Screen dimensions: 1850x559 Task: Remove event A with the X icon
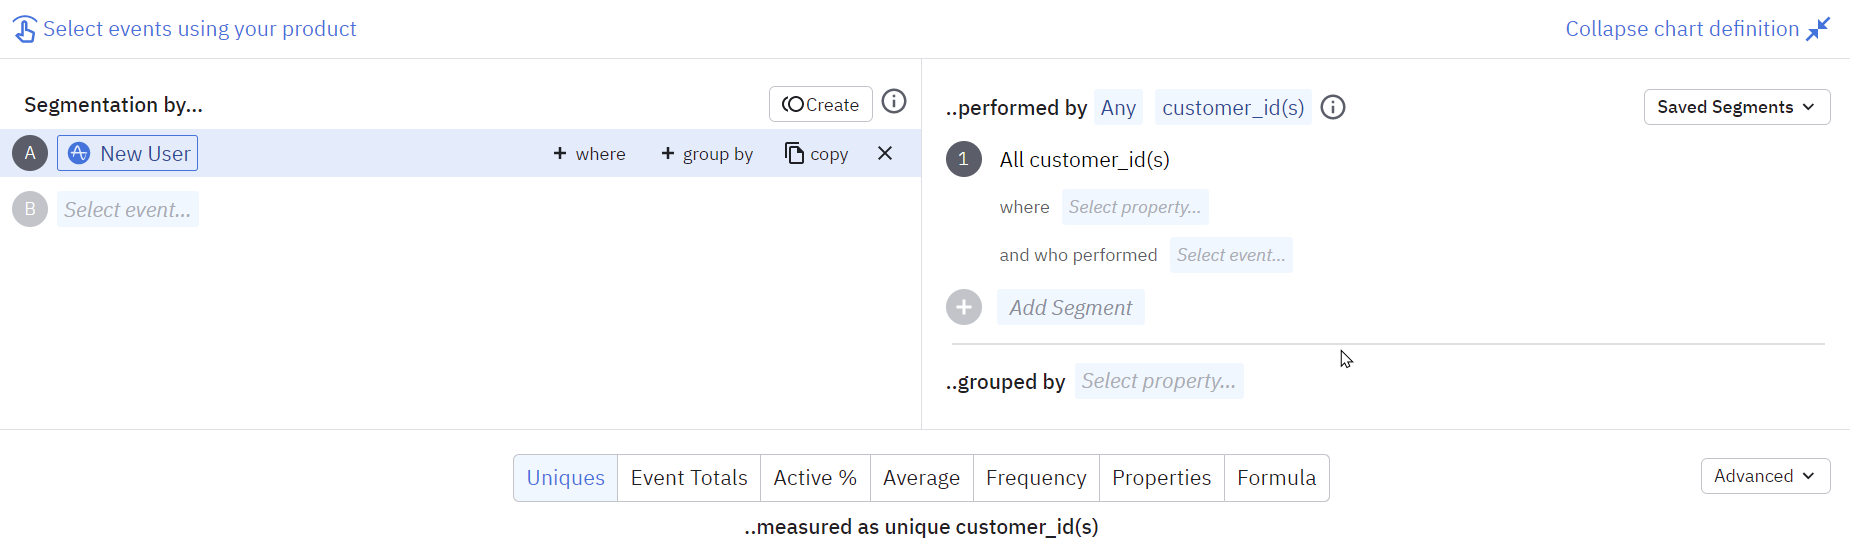tap(885, 153)
